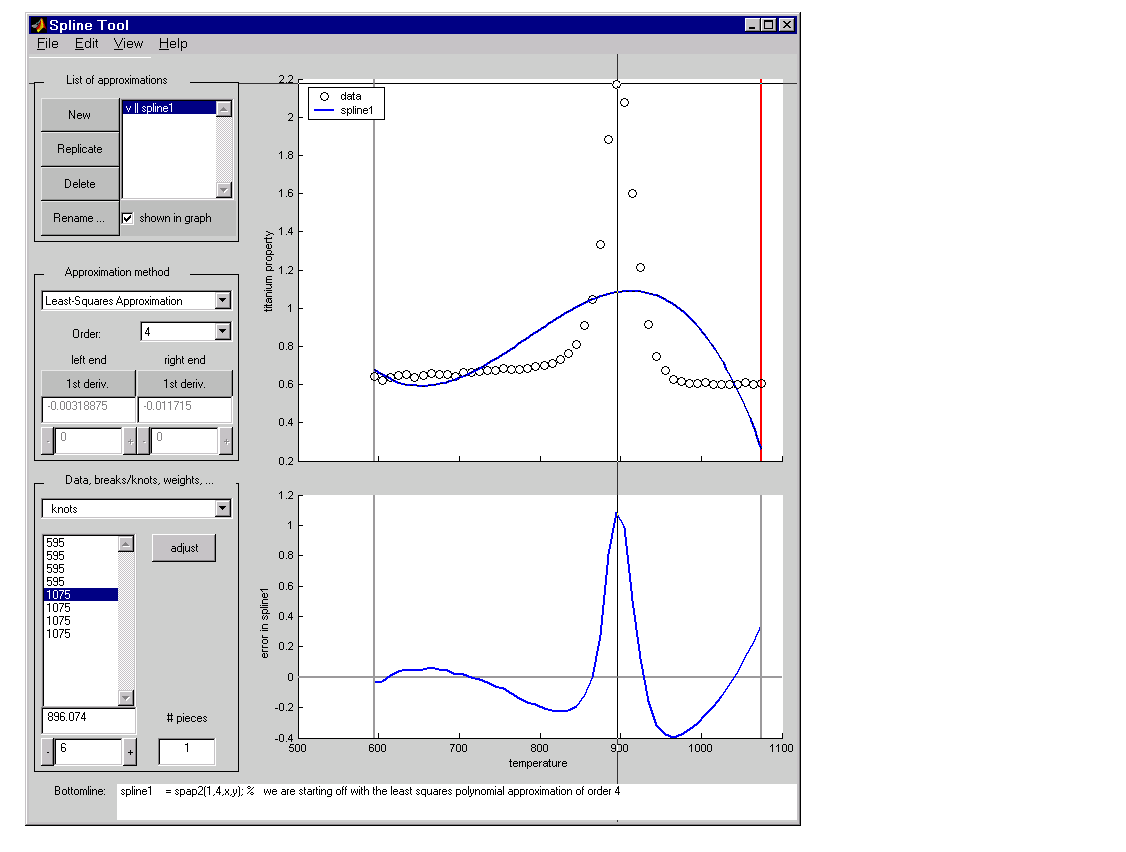Open the File menu
The image size is (1126, 852).
coord(48,44)
